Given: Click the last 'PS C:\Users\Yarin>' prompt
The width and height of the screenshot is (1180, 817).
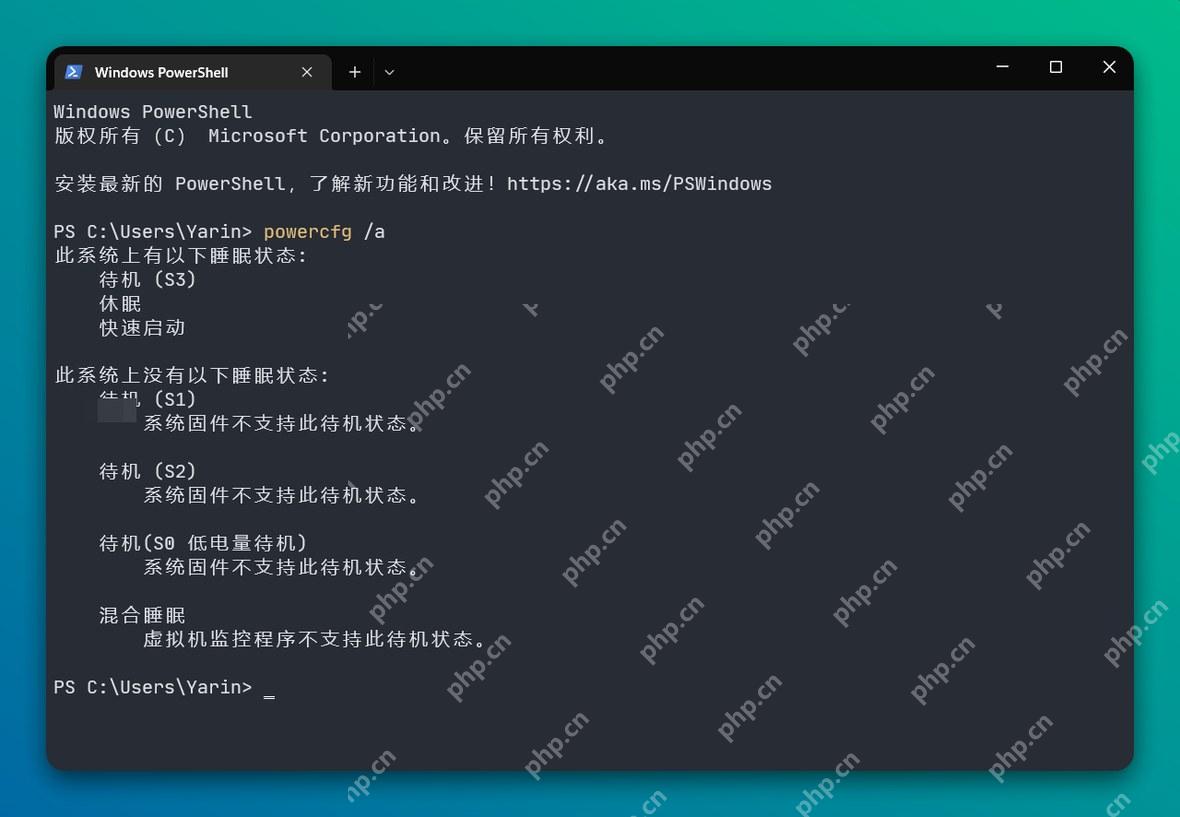Looking at the screenshot, I should [153, 687].
